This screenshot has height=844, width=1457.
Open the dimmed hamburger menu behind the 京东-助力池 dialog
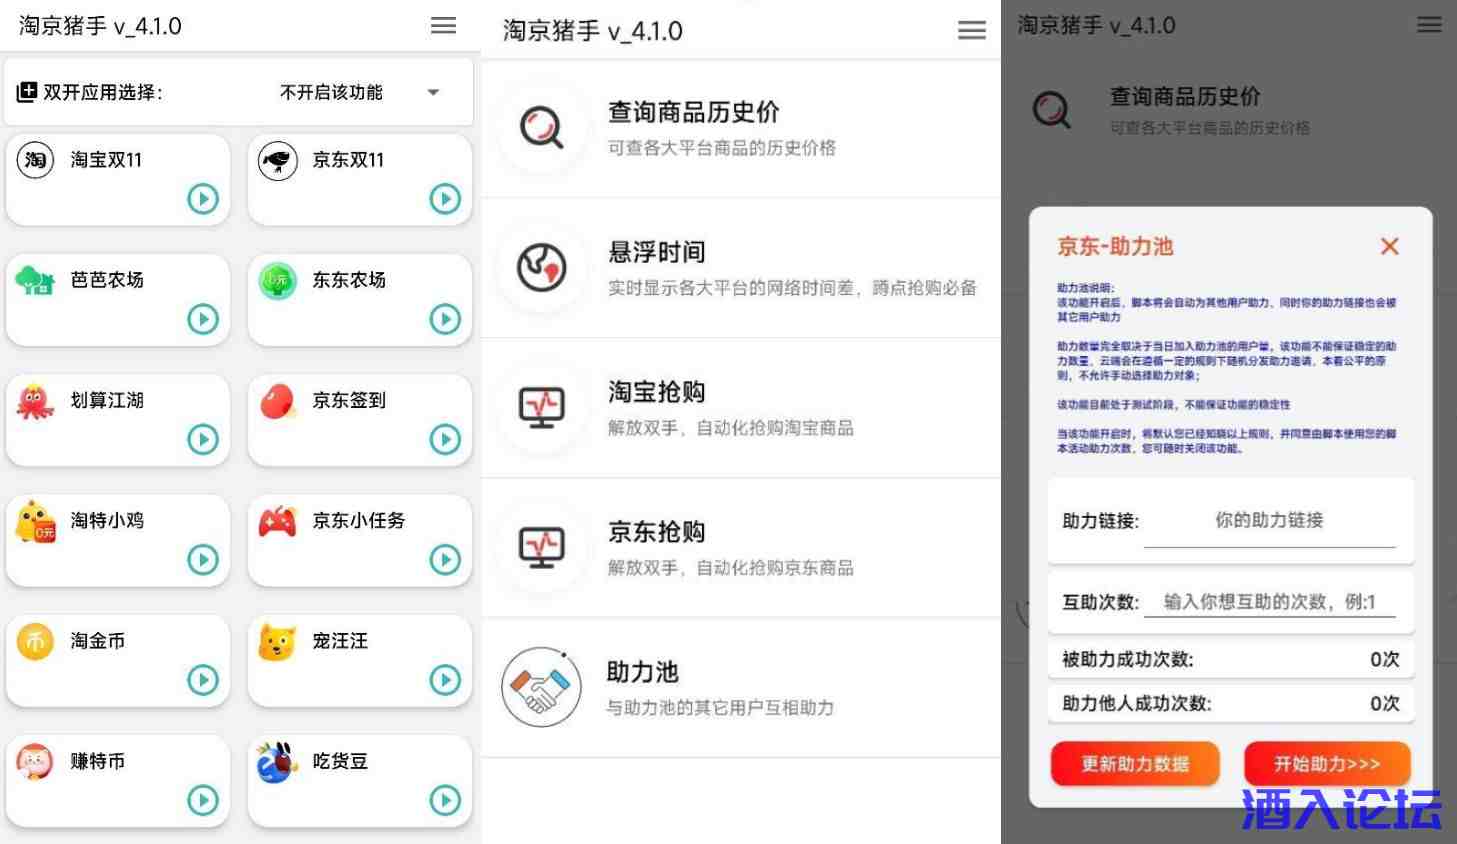1429,25
